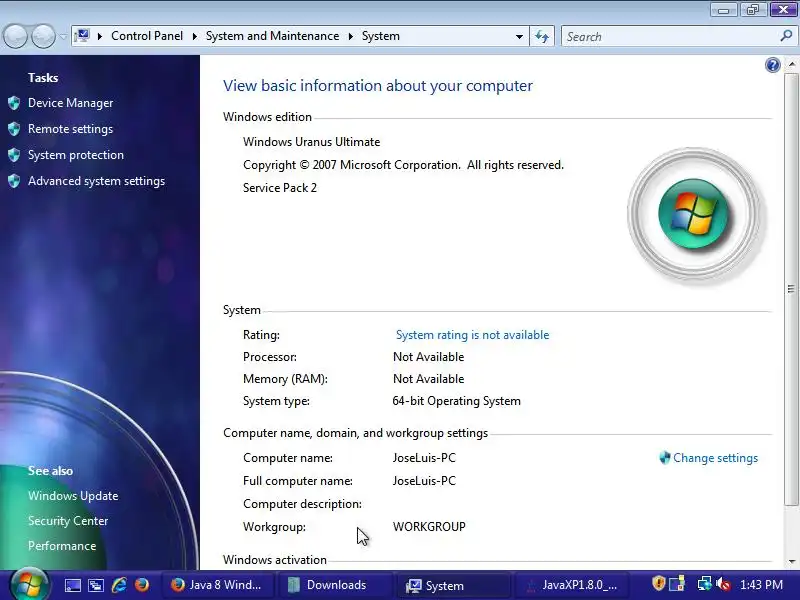The width and height of the screenshot is (800, 600).
Task: Click 'Service Pack 2' text
Action: tap(280, 188)
